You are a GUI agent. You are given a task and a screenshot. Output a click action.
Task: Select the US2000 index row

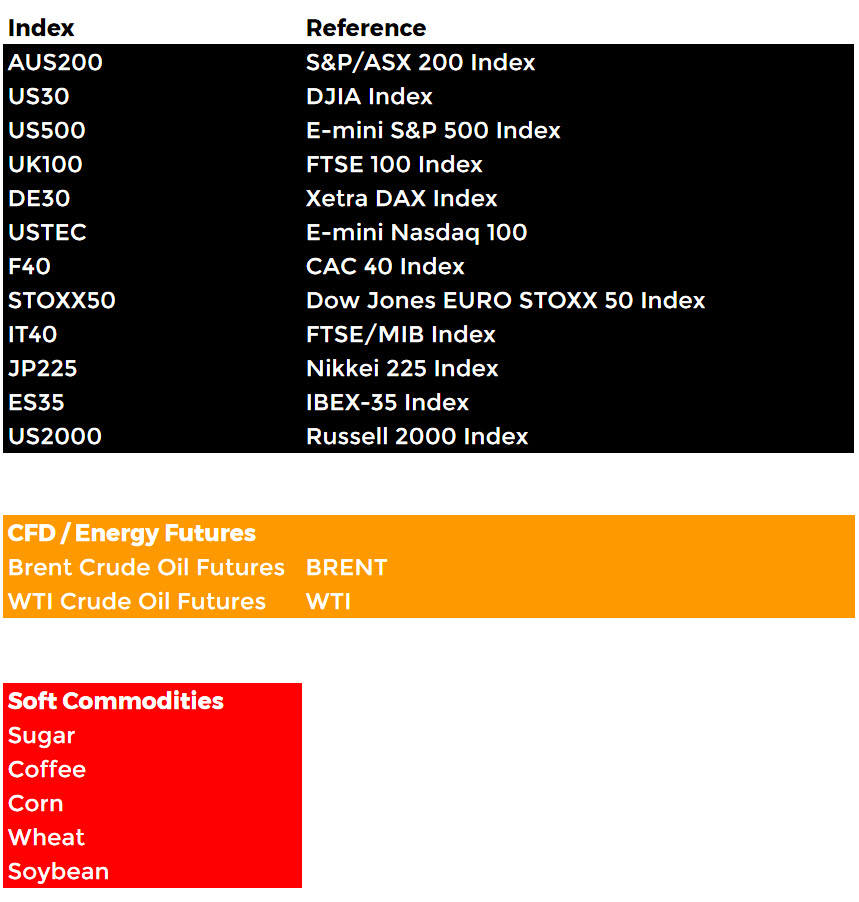(x=428, y=436)
